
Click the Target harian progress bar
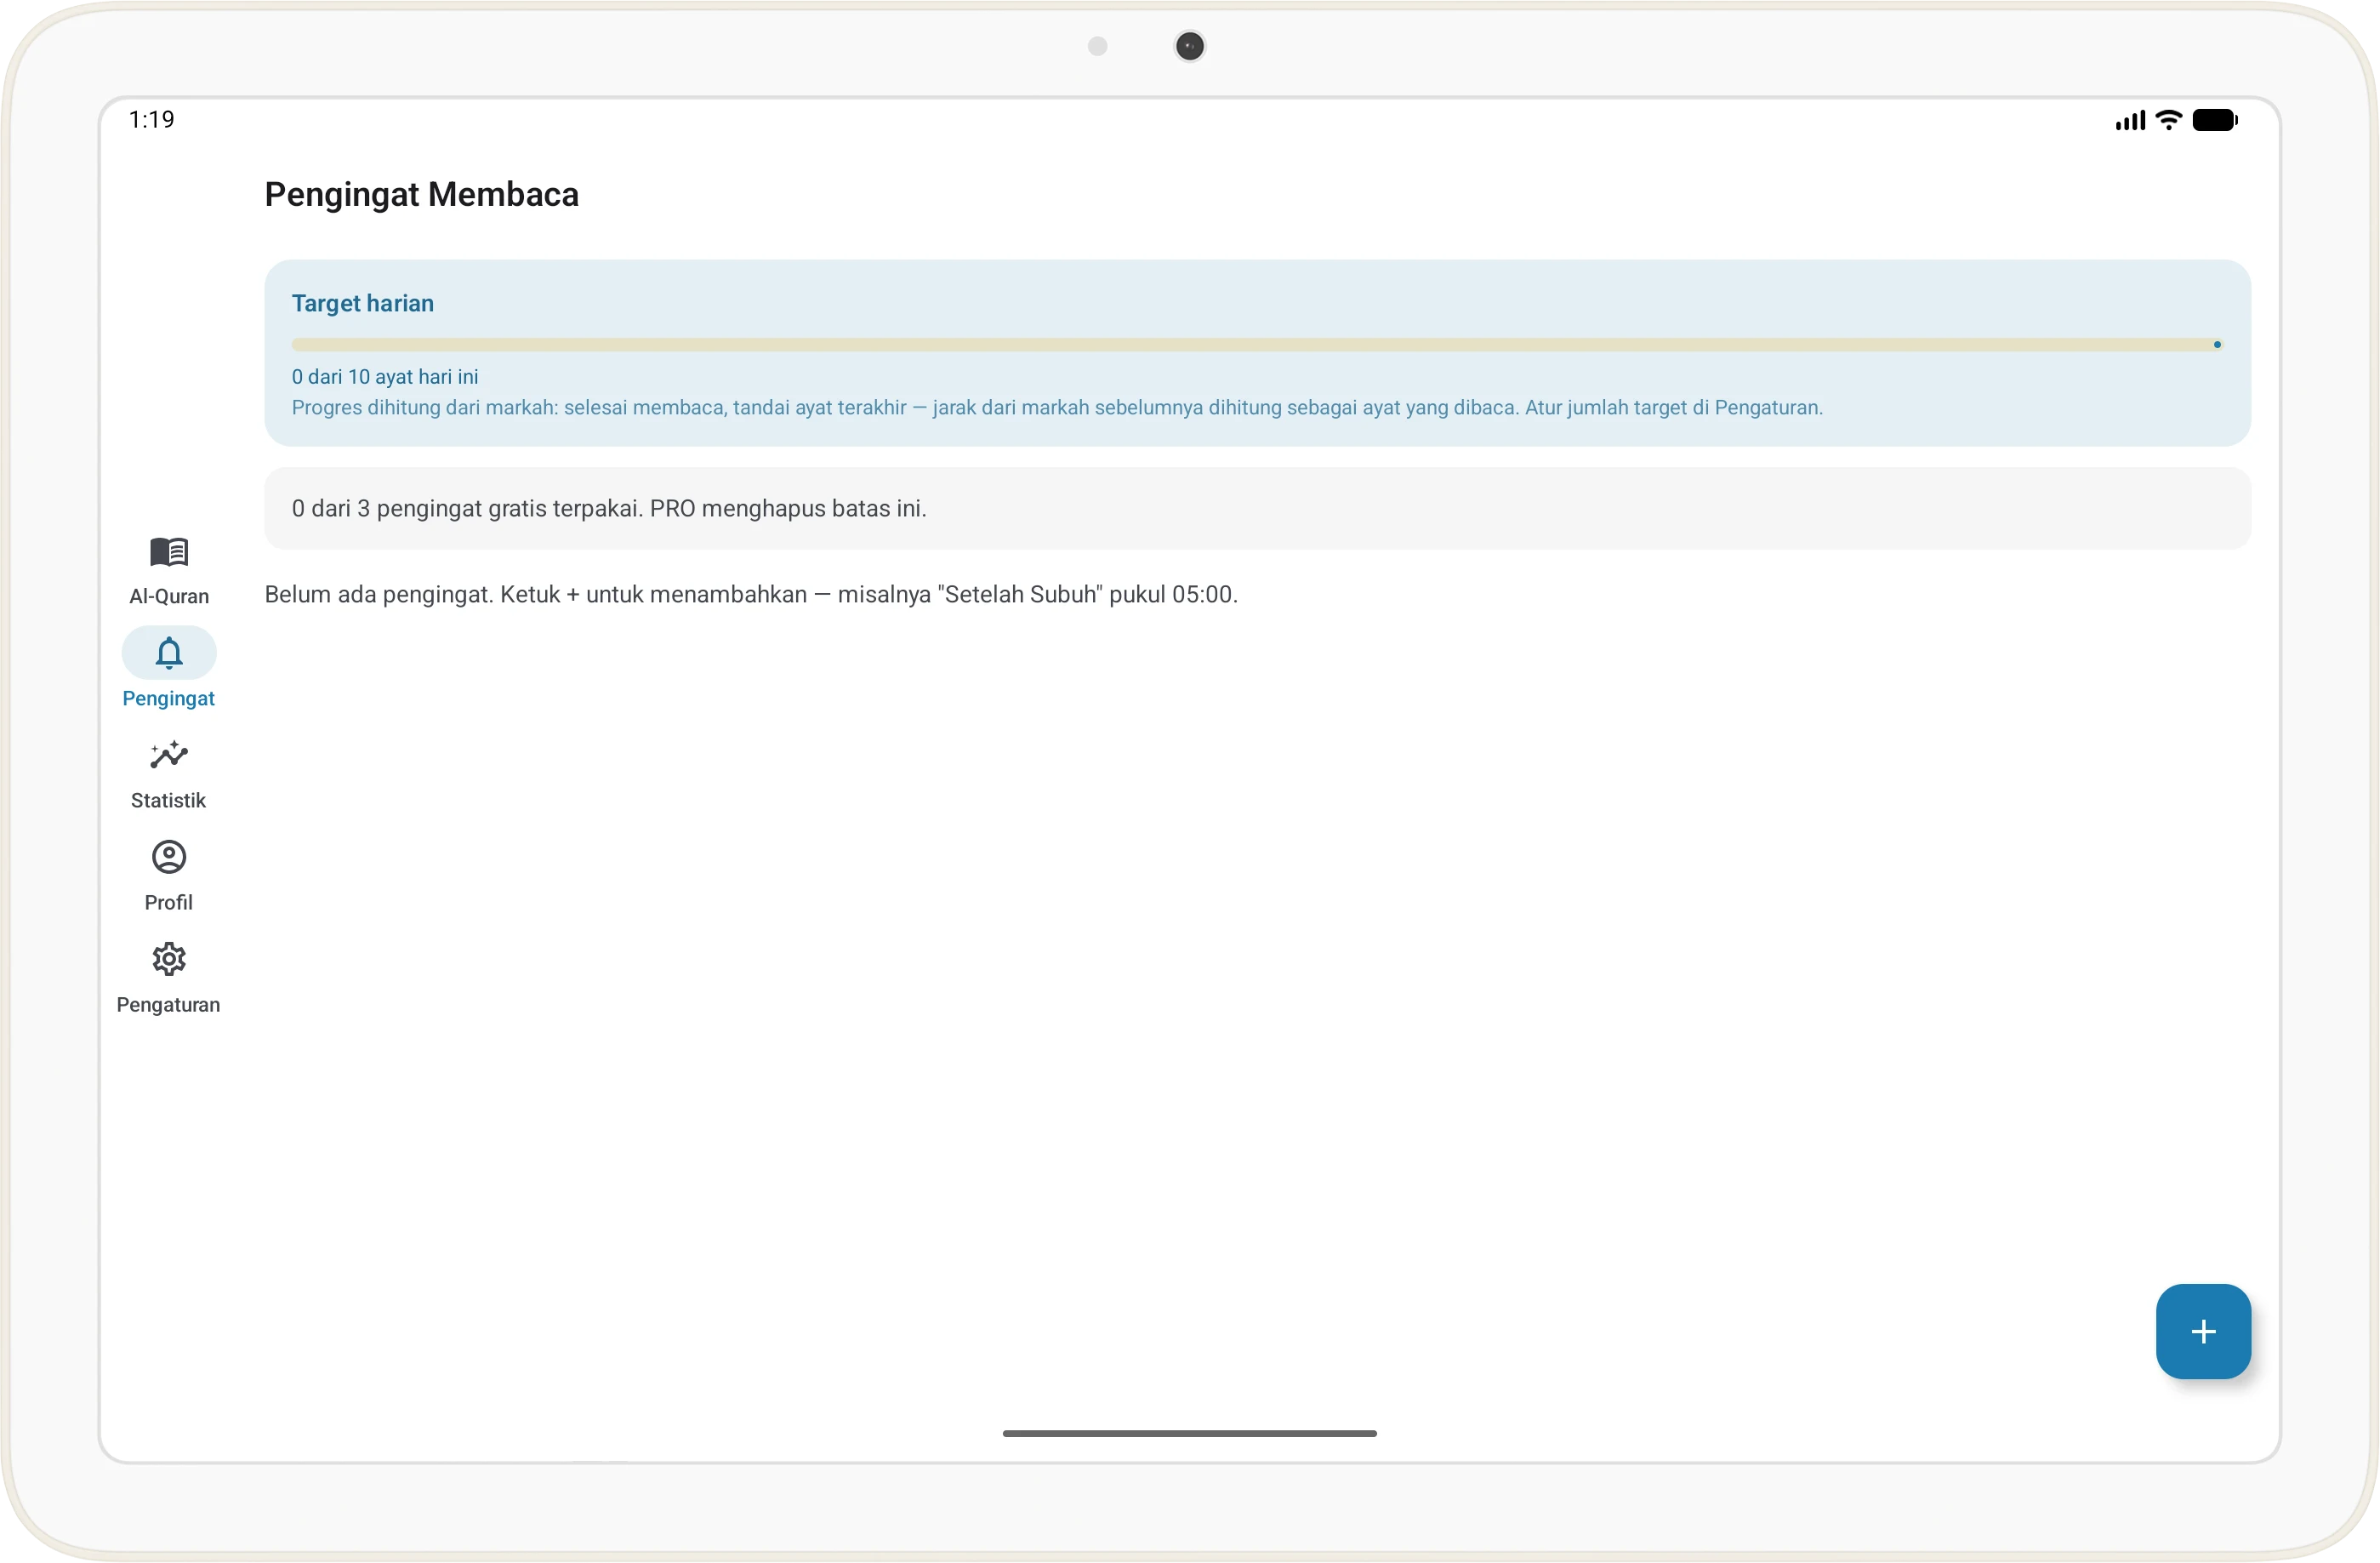pos(1257,344)
